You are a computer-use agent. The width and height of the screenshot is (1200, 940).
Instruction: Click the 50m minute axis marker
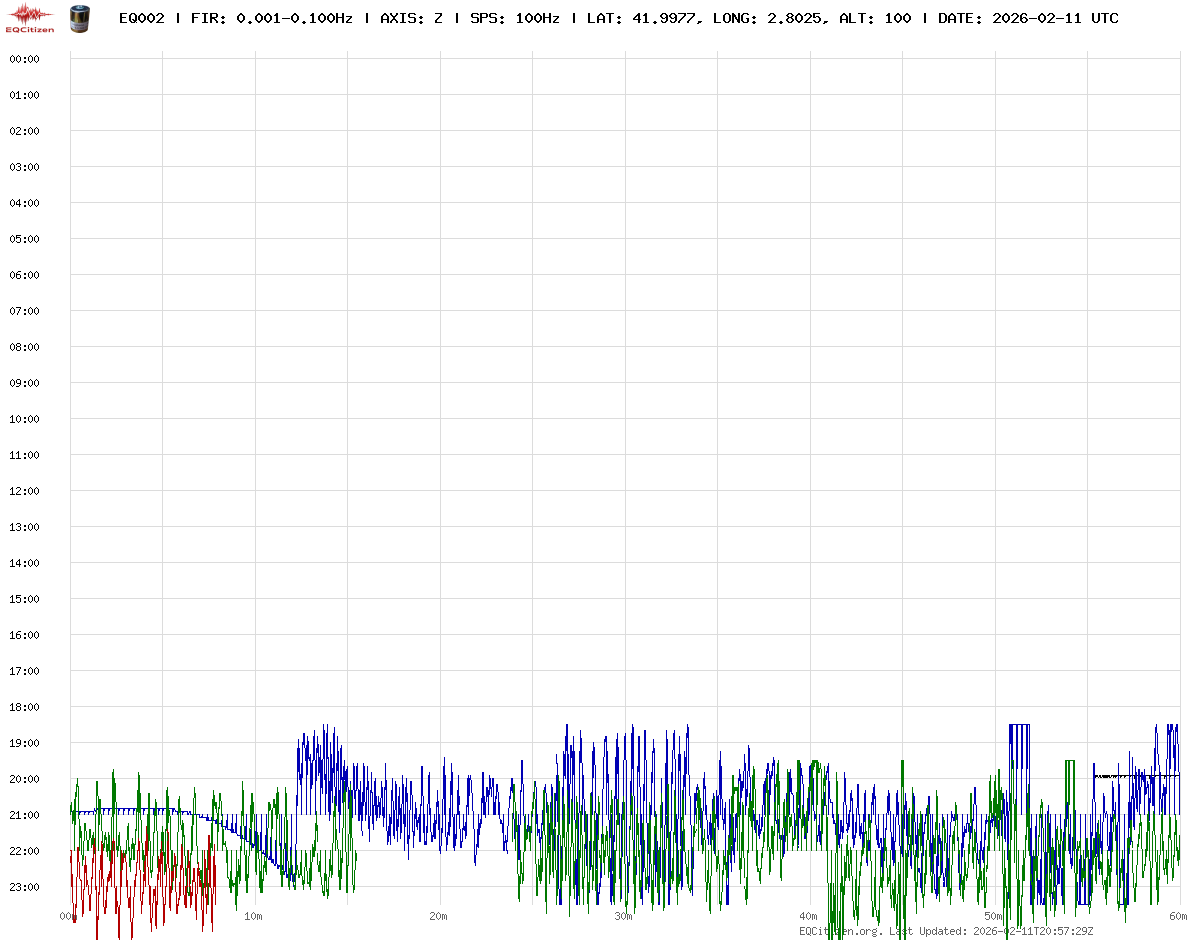[x=993, y=916]
